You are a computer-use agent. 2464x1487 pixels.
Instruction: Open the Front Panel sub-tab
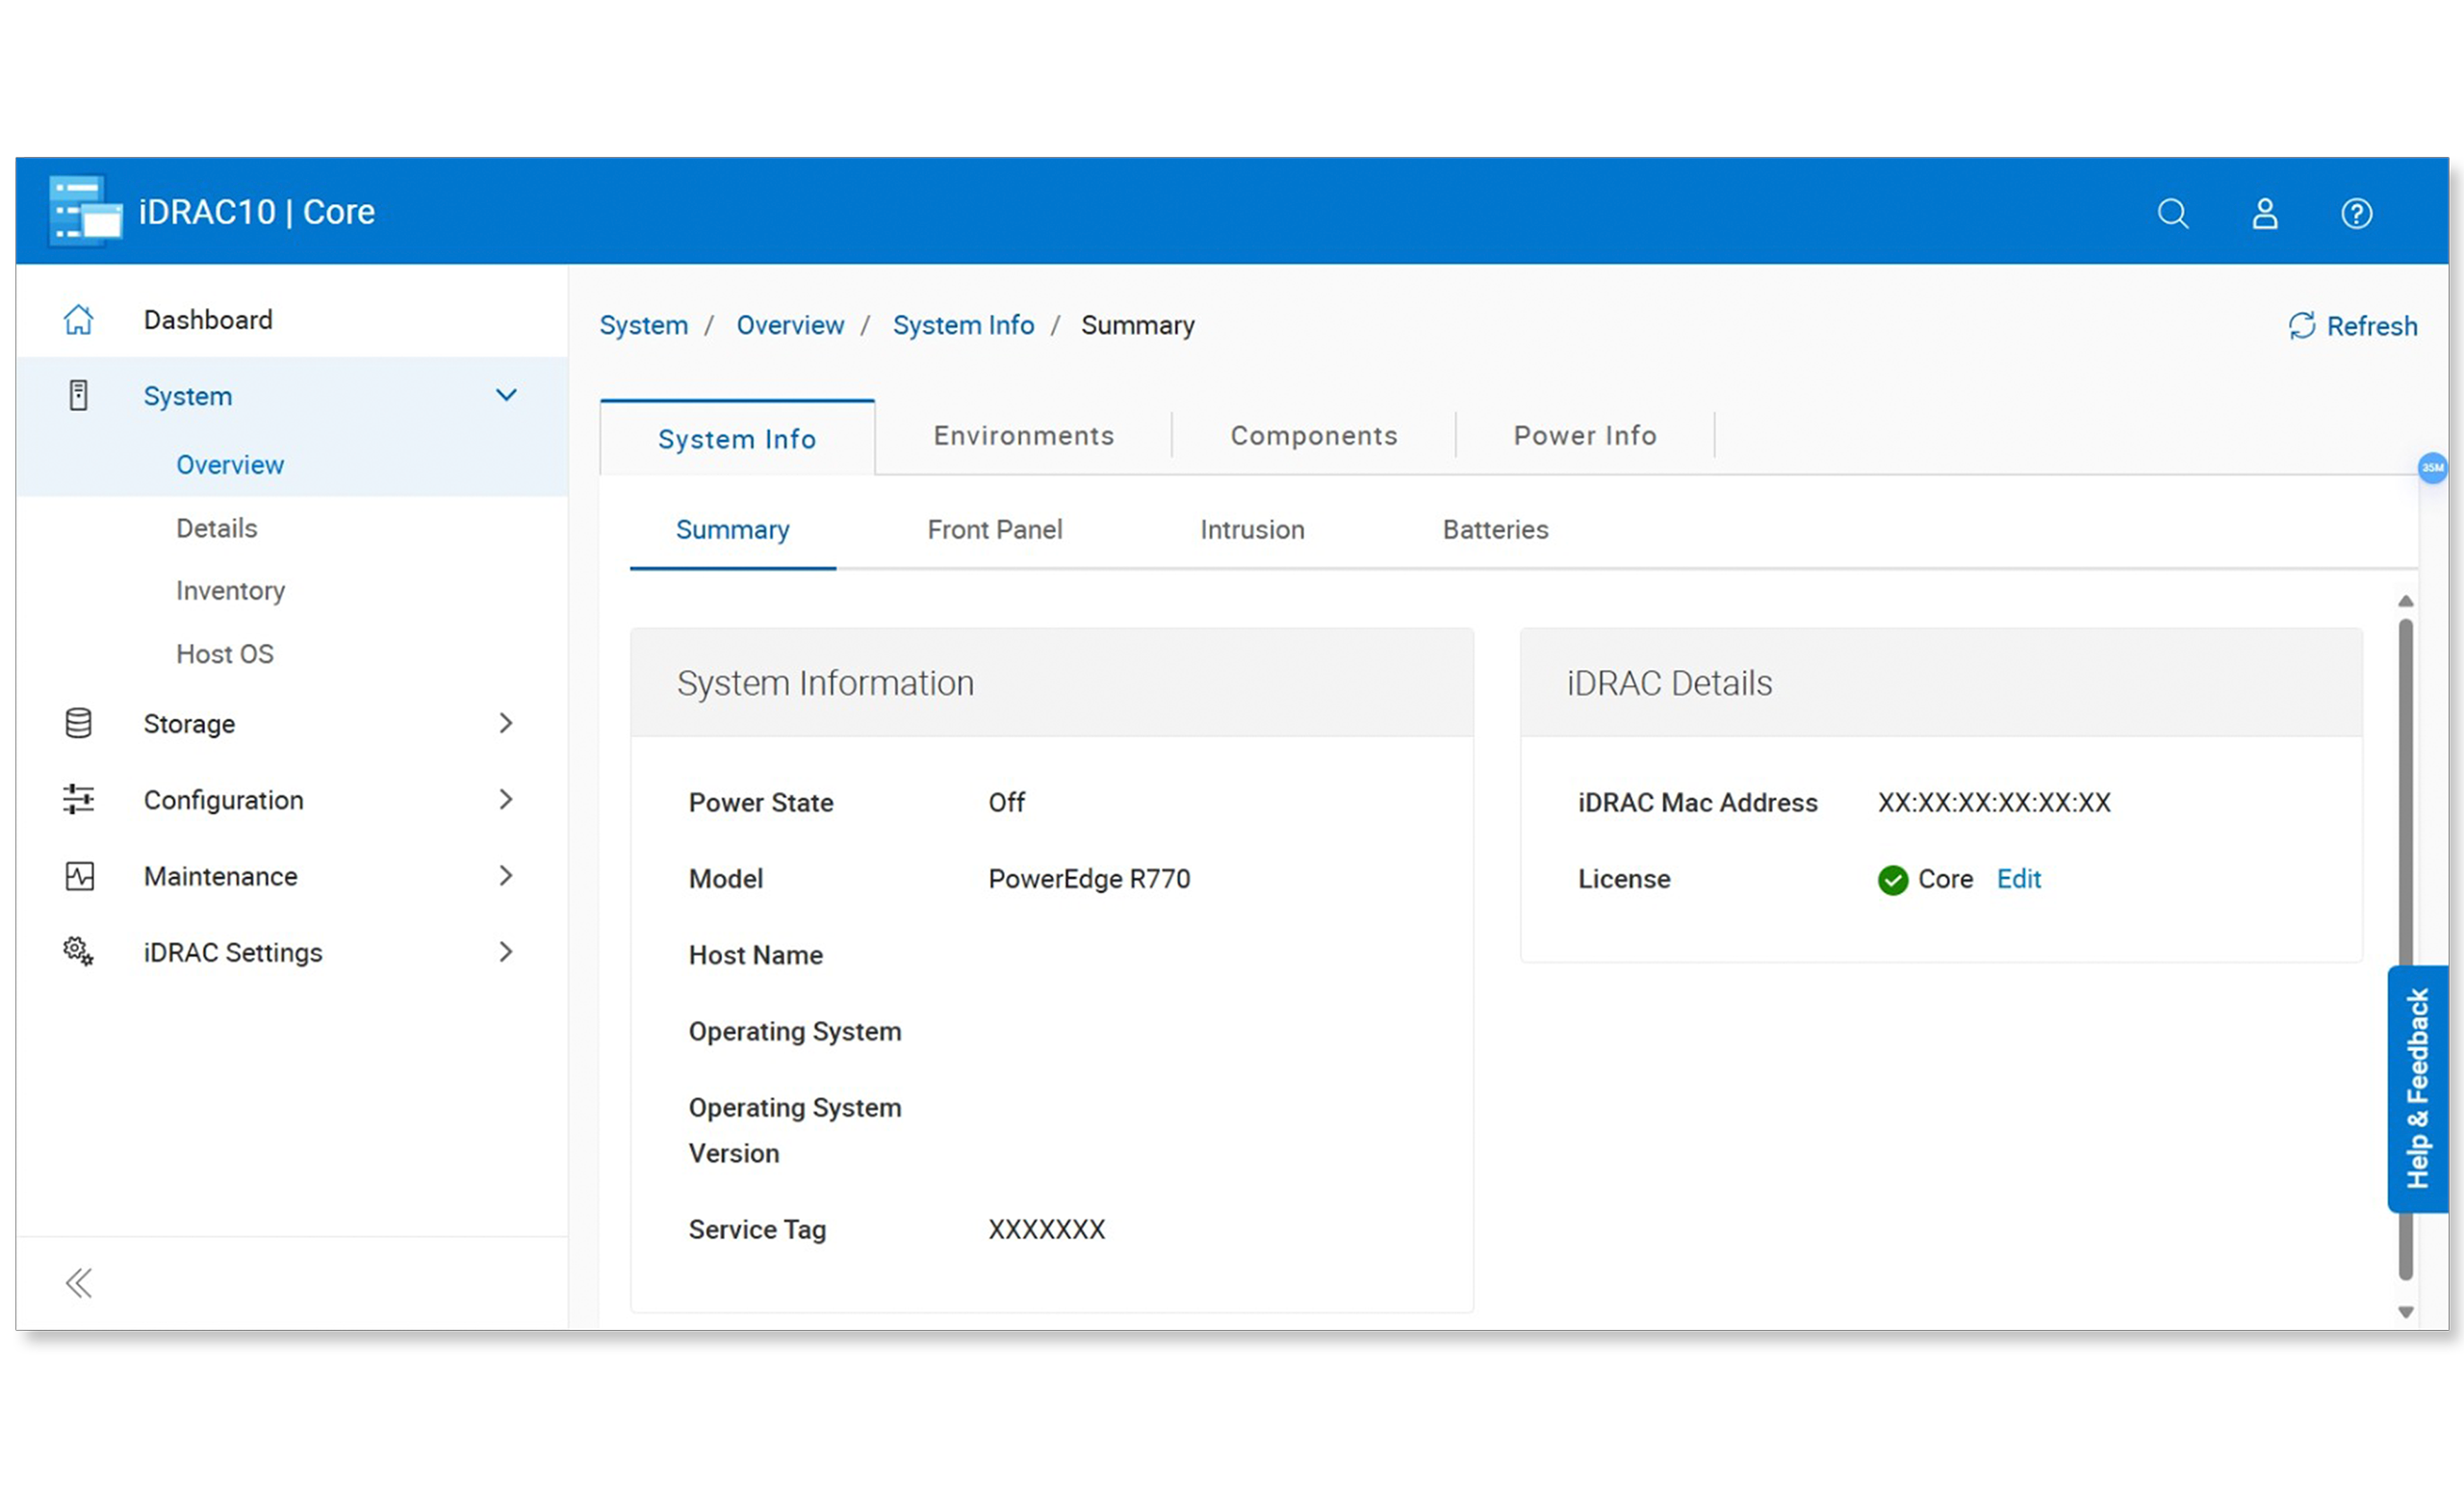[x=994, y=529]
